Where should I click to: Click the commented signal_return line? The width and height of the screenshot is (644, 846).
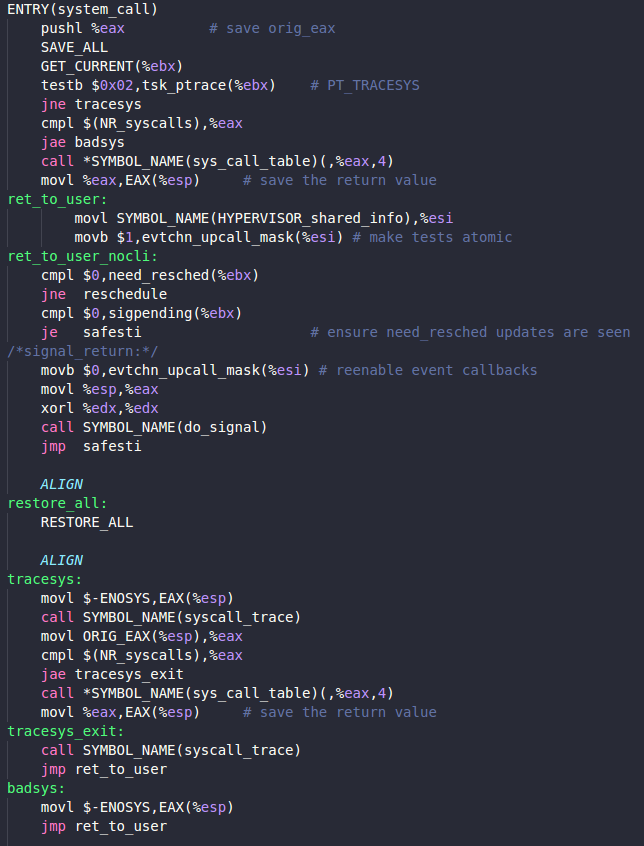(x=83, y=351)
